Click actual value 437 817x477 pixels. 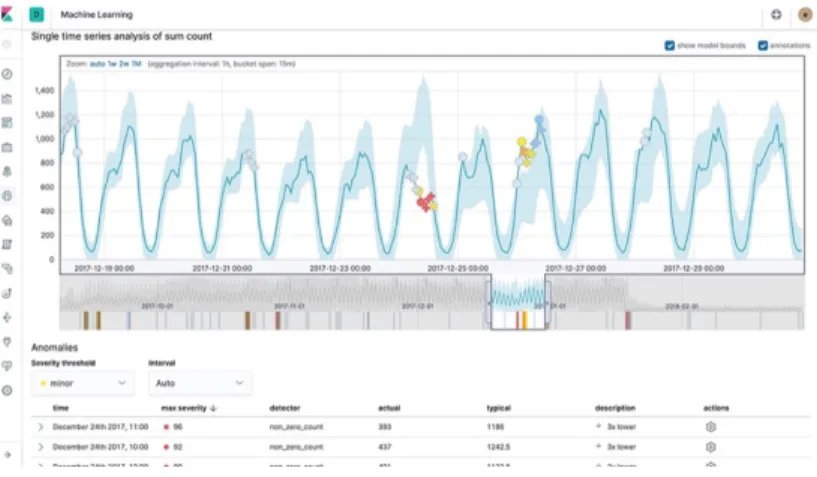click(x=385, y=447)
